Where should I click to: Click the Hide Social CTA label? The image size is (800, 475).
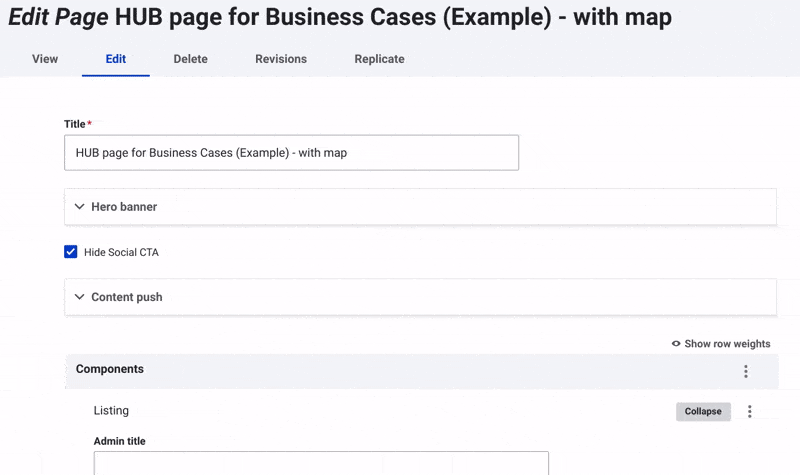(121, 252)
